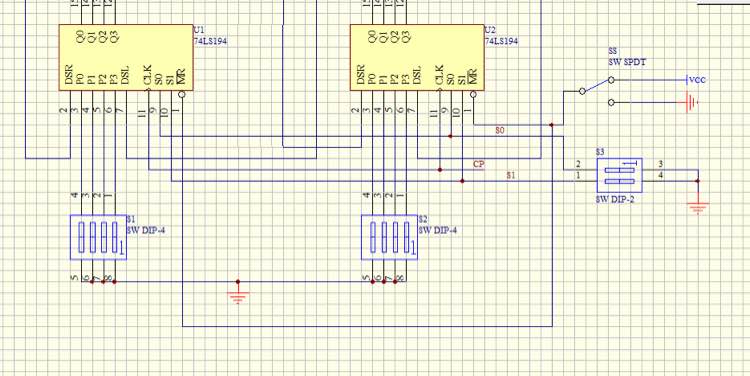The height and width of the screenshot is (376, 750).
Task: Select the S3 SW DIP-2 switch symbol
Action: (619, 175)
